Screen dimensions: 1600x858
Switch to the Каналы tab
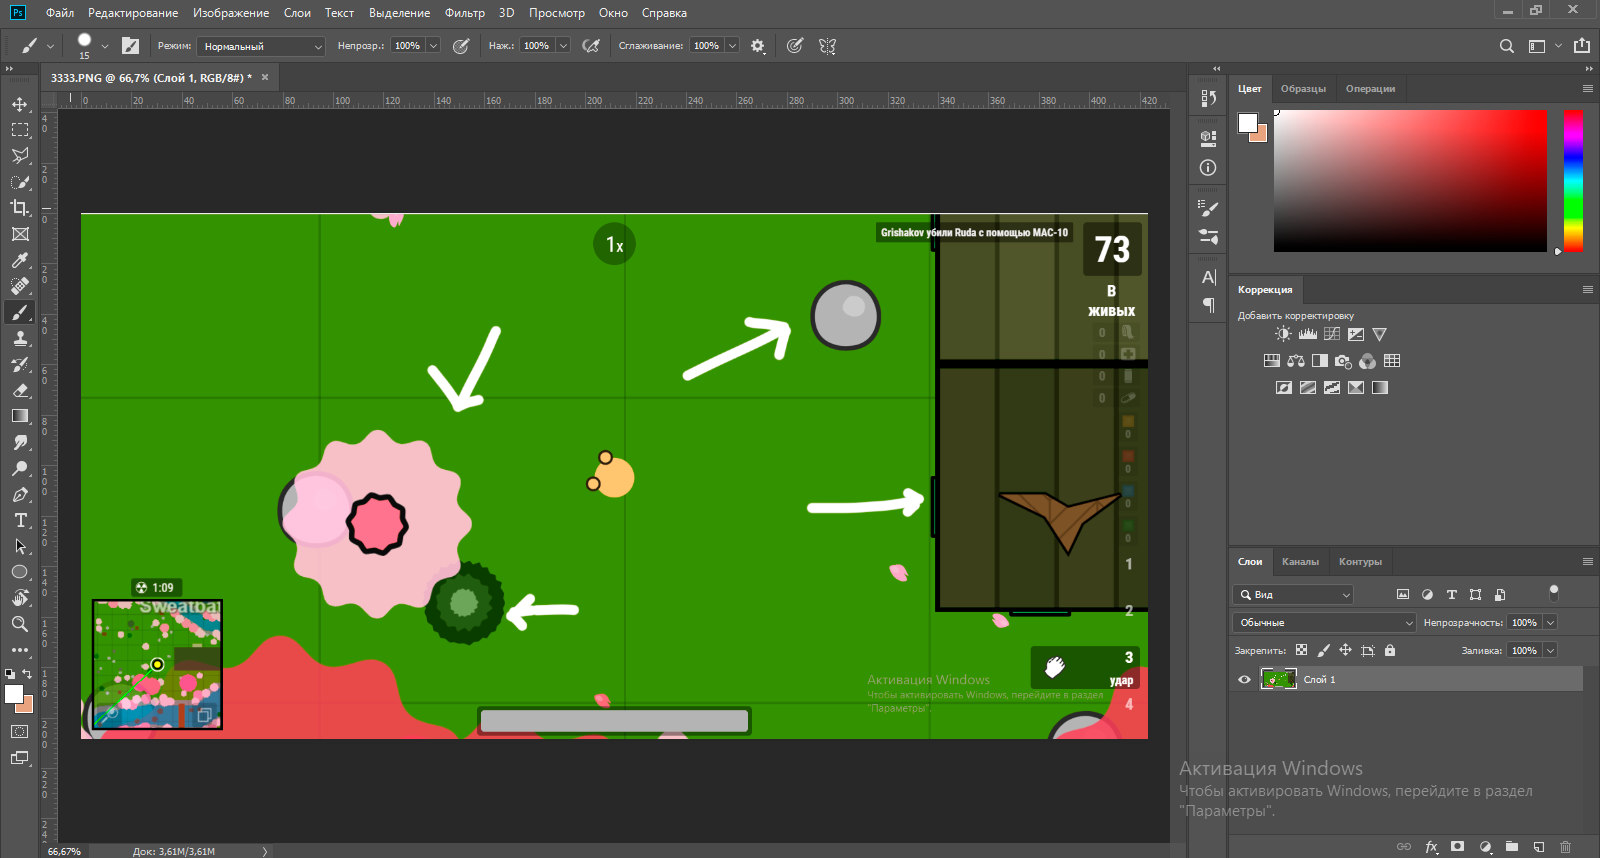[1300, 562]
